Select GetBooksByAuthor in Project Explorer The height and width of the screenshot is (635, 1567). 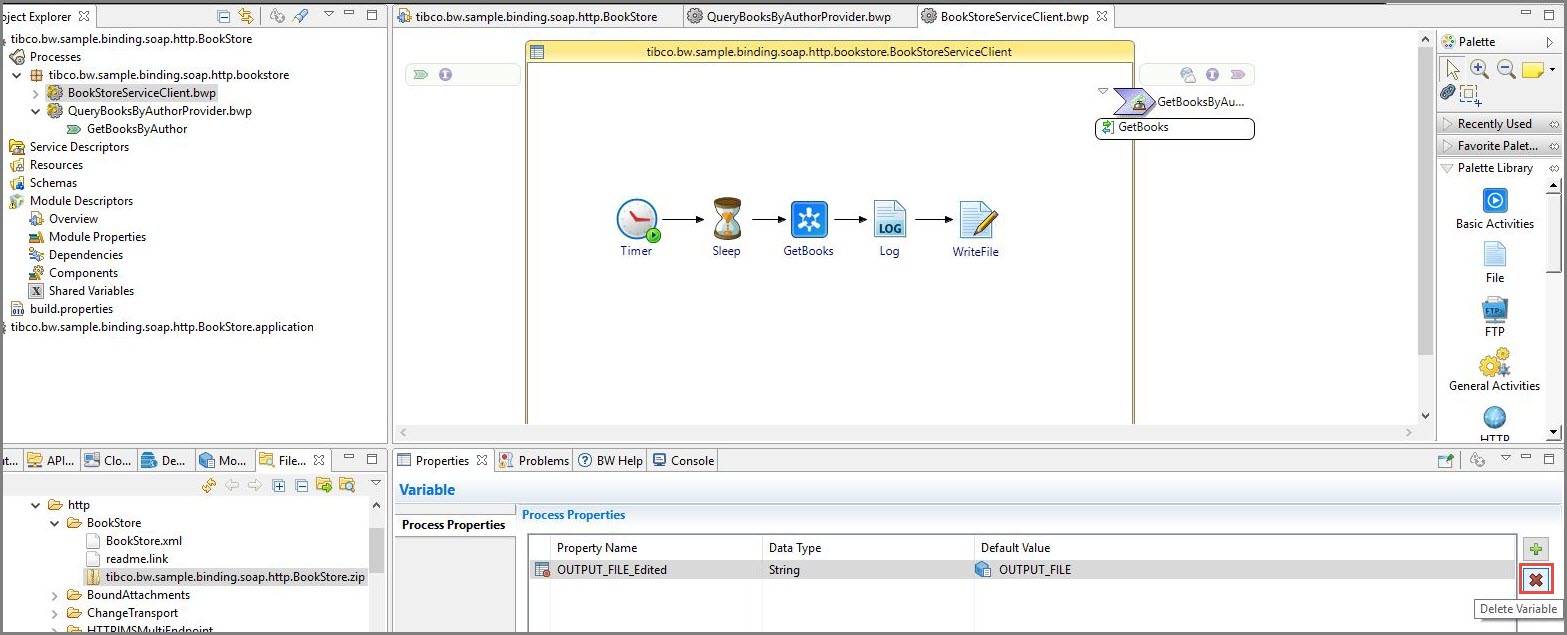[137, 129]
